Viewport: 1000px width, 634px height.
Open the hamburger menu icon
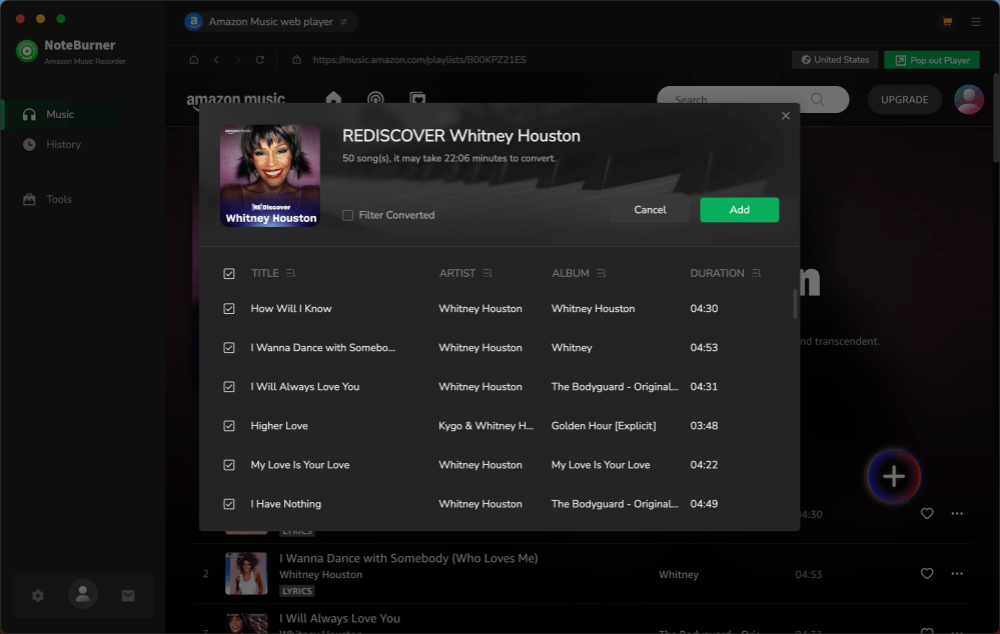click(976, 22)
